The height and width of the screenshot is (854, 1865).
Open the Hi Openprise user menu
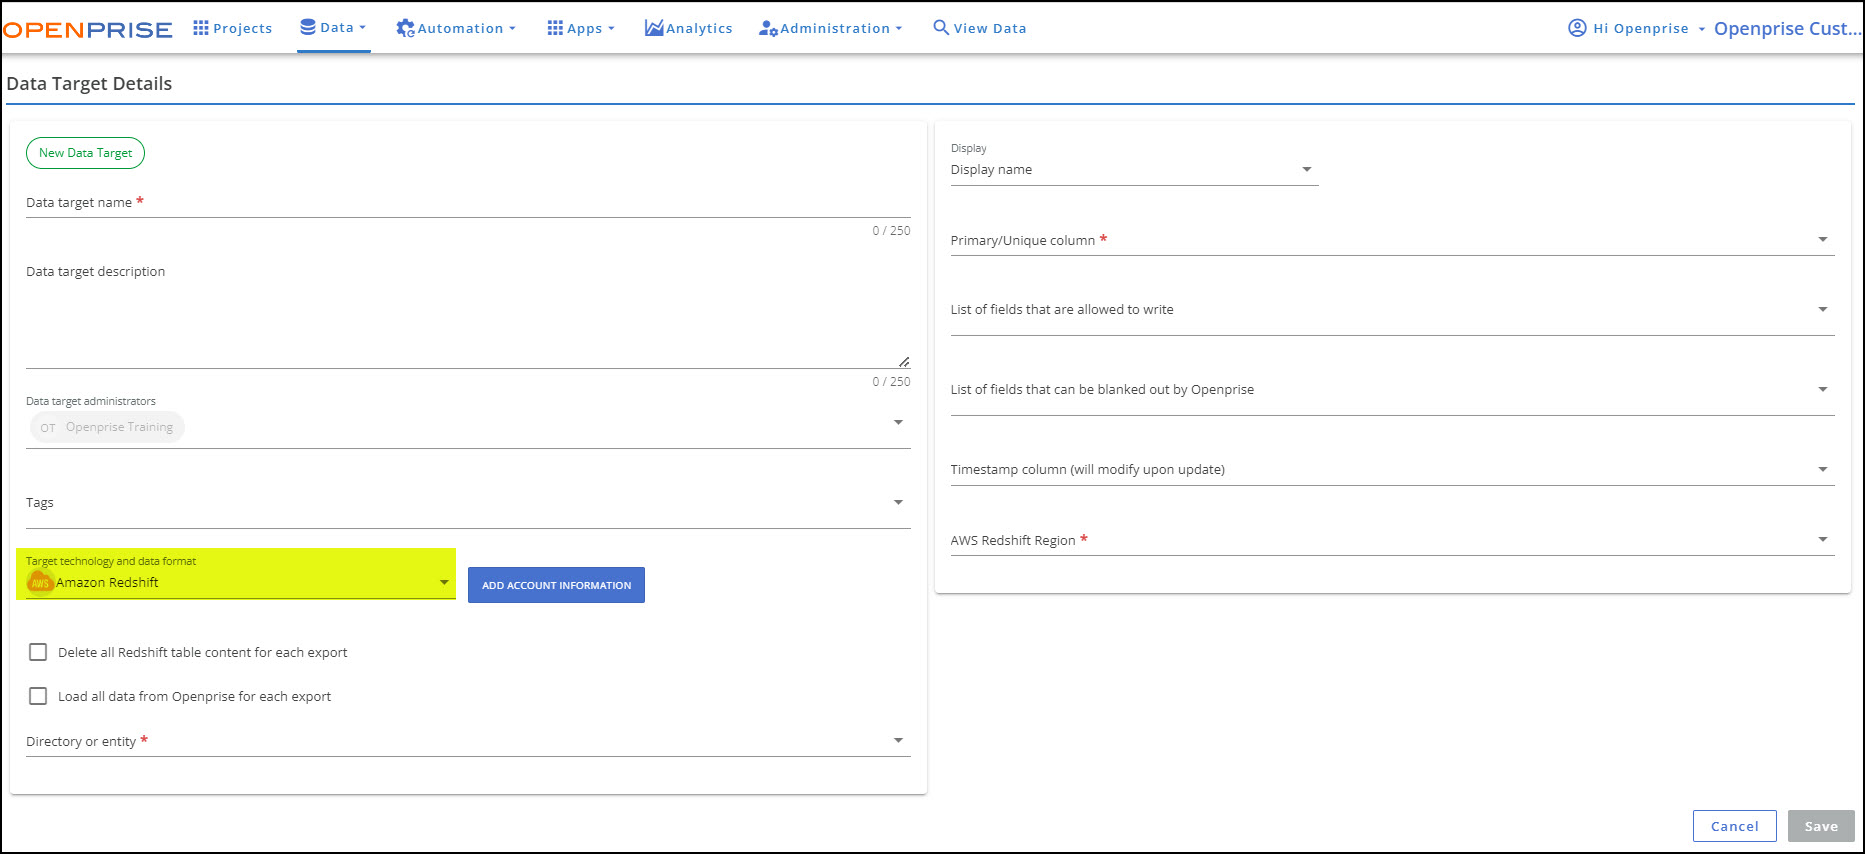tap(1636, 28)
